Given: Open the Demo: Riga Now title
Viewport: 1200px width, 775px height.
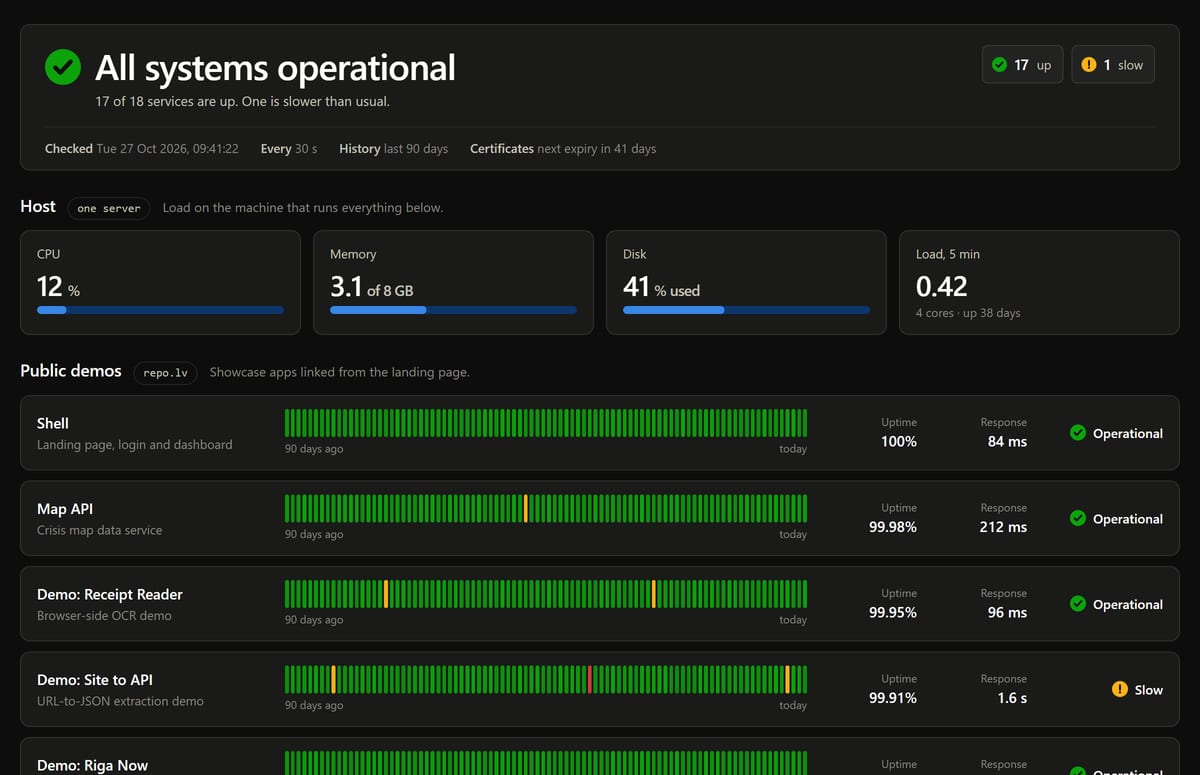Looking at the screenshot, I should coord(92,765).
